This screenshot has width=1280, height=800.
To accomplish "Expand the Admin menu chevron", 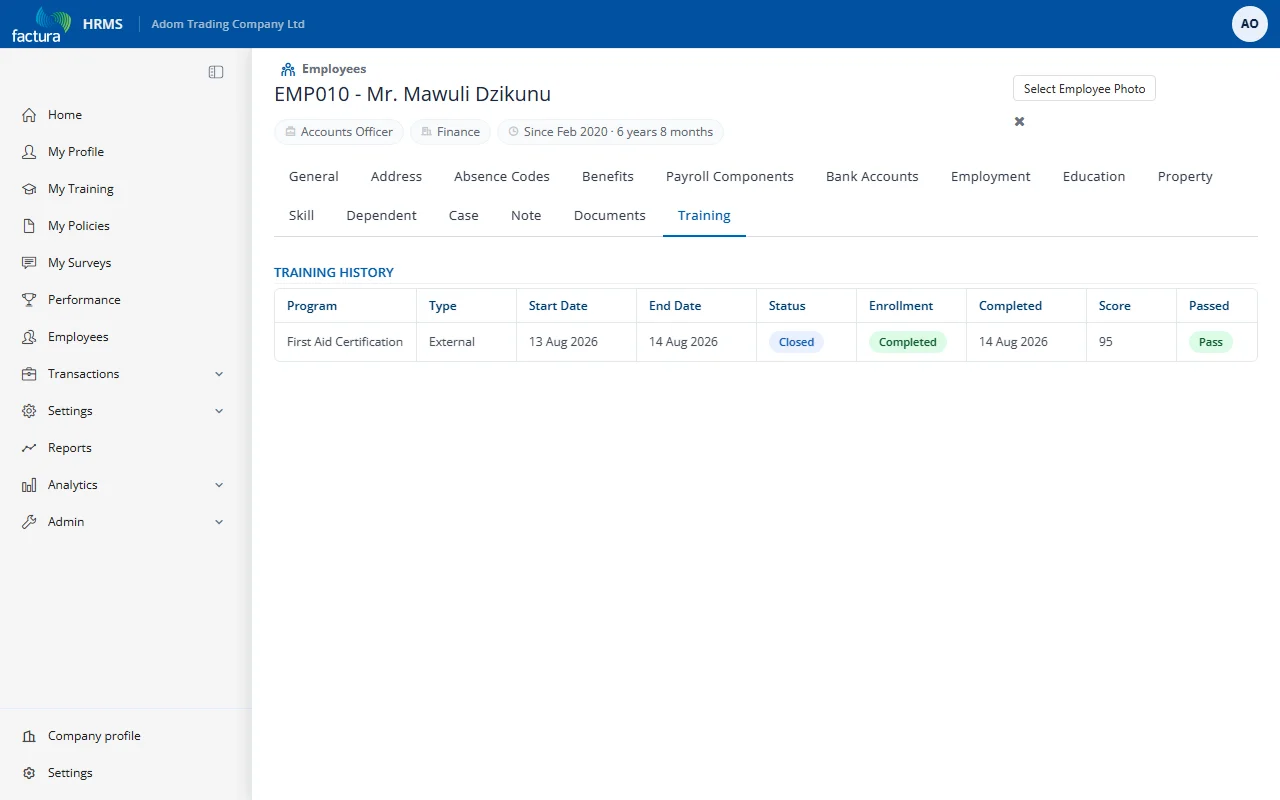I will click(x=219, y=522).
